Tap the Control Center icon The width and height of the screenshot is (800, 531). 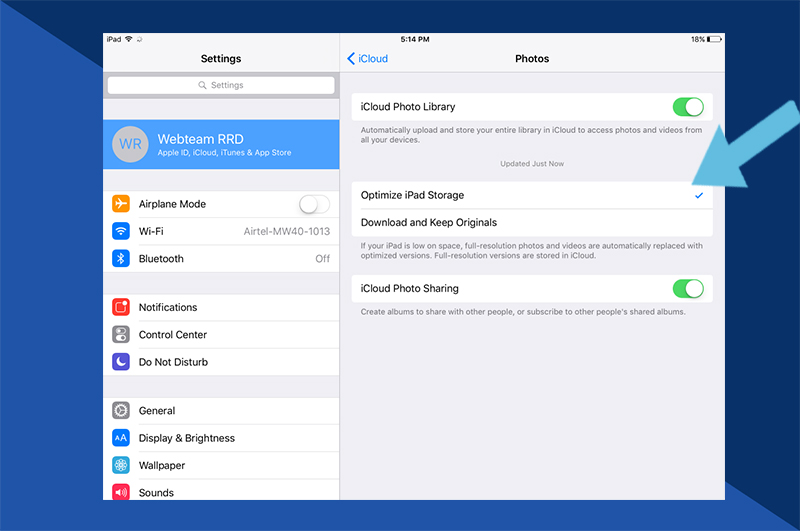pos(121,335)
